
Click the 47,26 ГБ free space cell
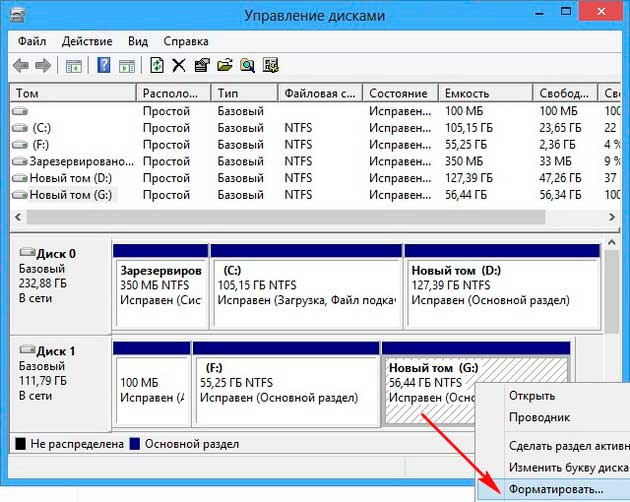tap(560, 178)
